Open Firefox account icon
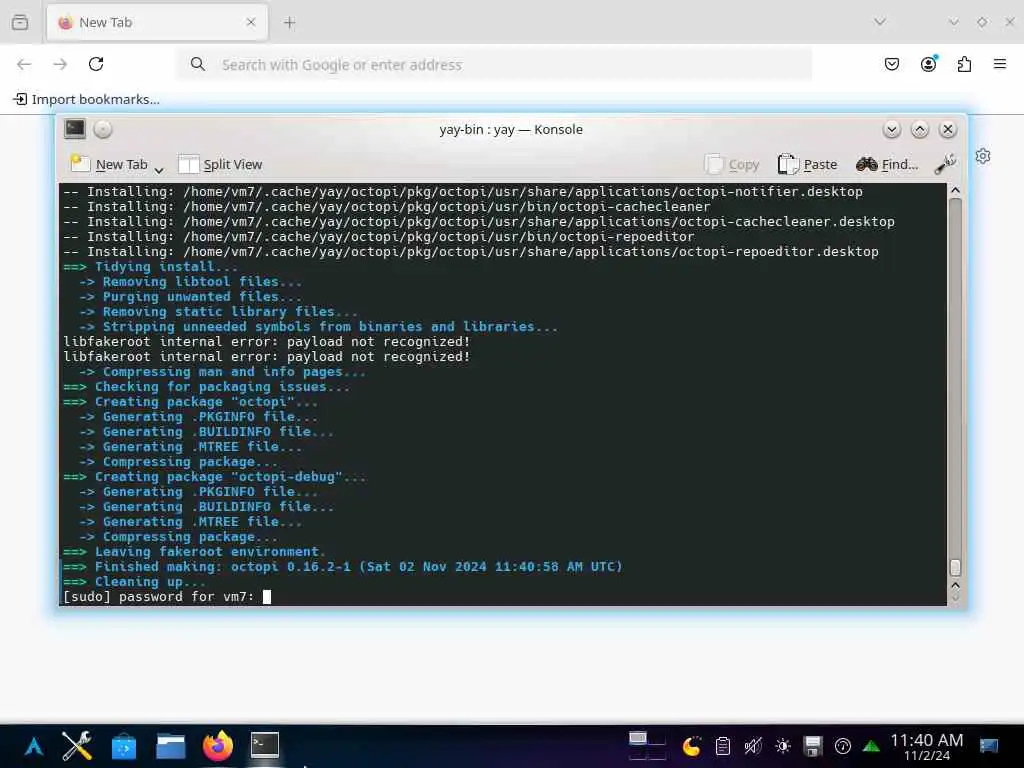The width and height of the screenshot is (1024, 768). coord(928,64)
